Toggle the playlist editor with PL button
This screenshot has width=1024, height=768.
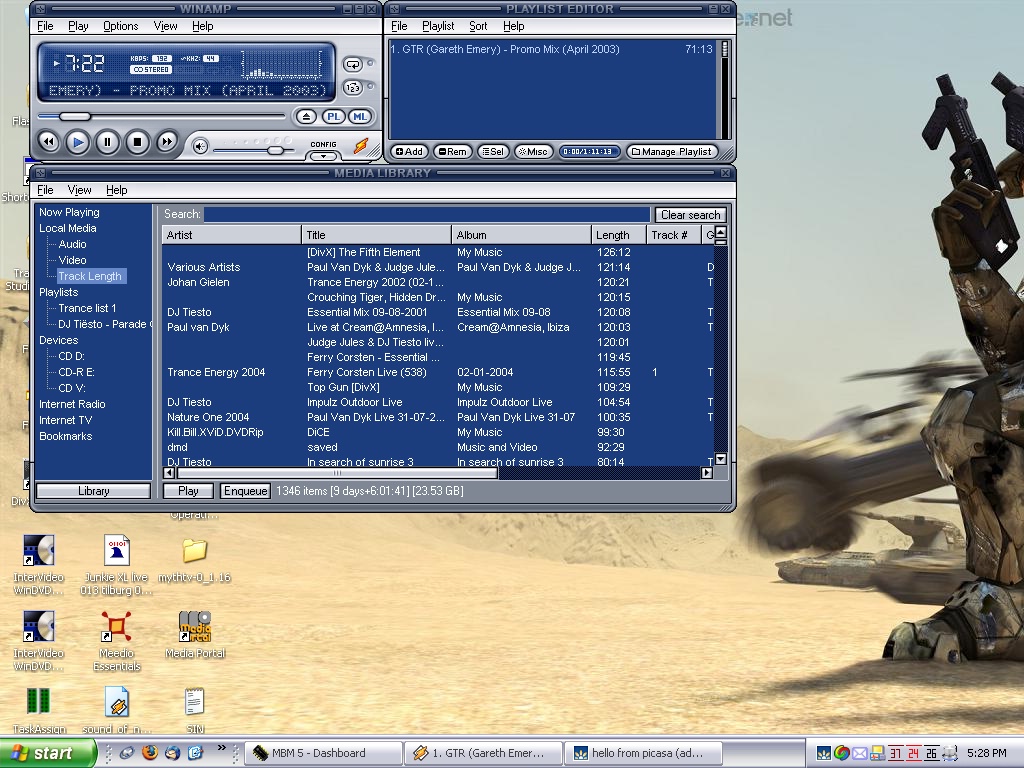click(x=333, y=117)
